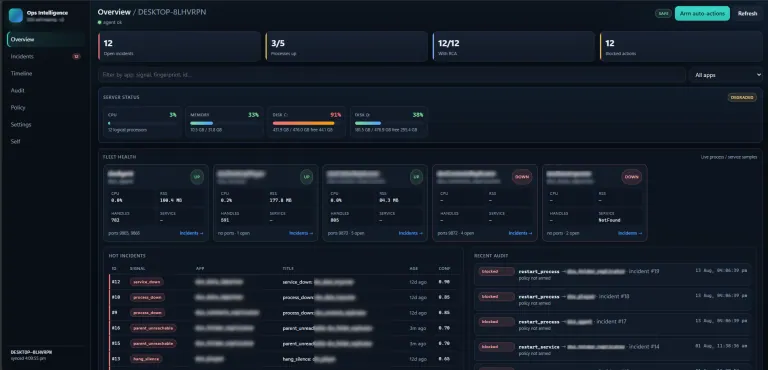768x370 pixels.
Task: Click UP badge on card with RSS 177.8 MB
Action: (x=307, y=177)
